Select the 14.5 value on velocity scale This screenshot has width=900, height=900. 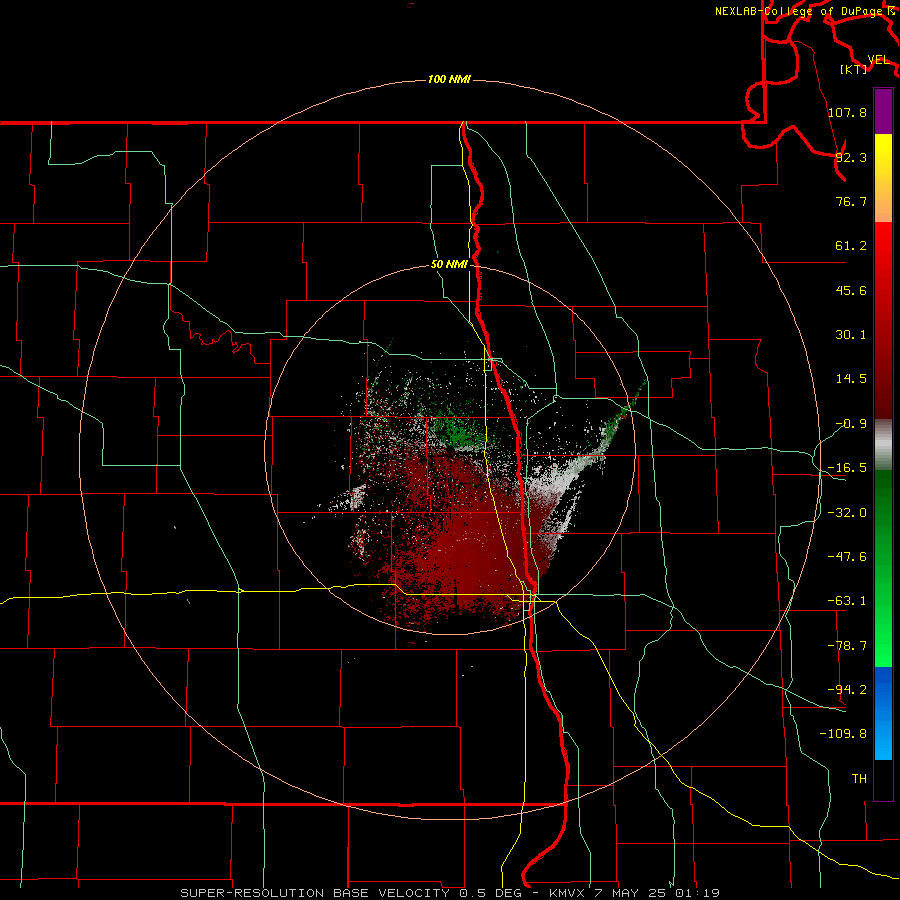(x=851, y=379)
